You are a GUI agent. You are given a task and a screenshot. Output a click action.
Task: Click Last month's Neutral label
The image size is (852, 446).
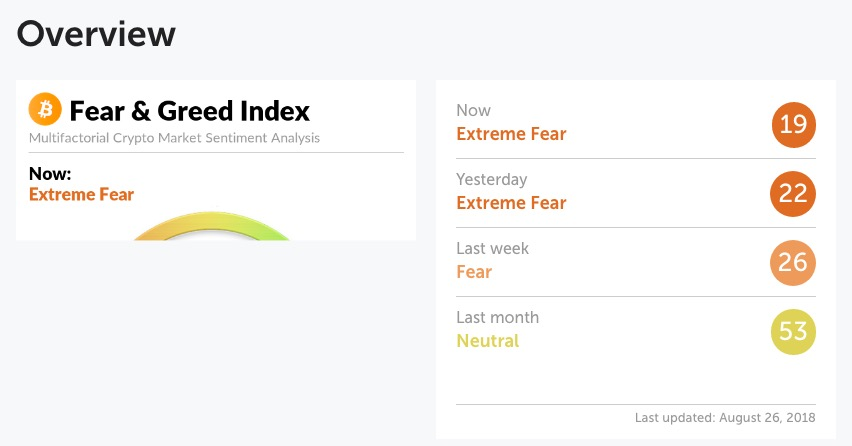pyautogui.click(x=488, y=341)
